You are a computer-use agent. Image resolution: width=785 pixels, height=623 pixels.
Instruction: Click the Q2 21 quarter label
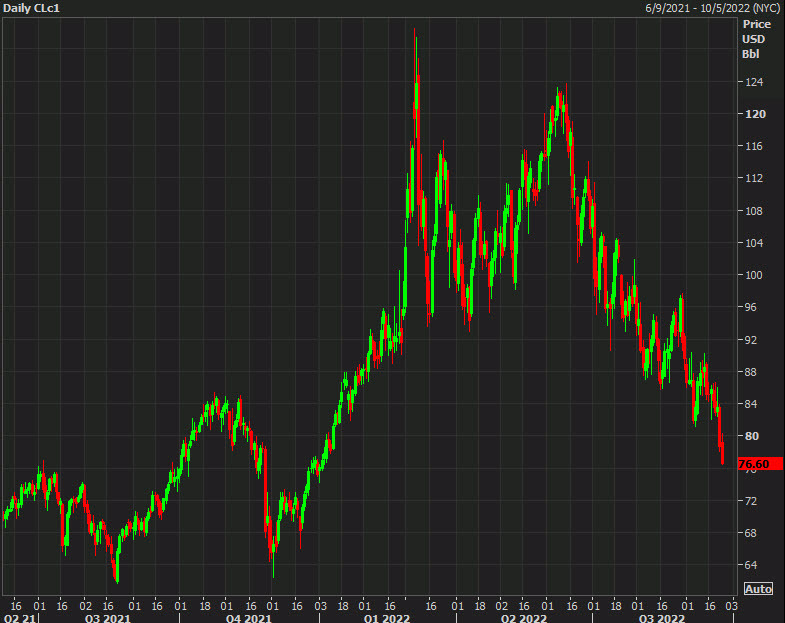pyautogui.click(x=20, y=618)
